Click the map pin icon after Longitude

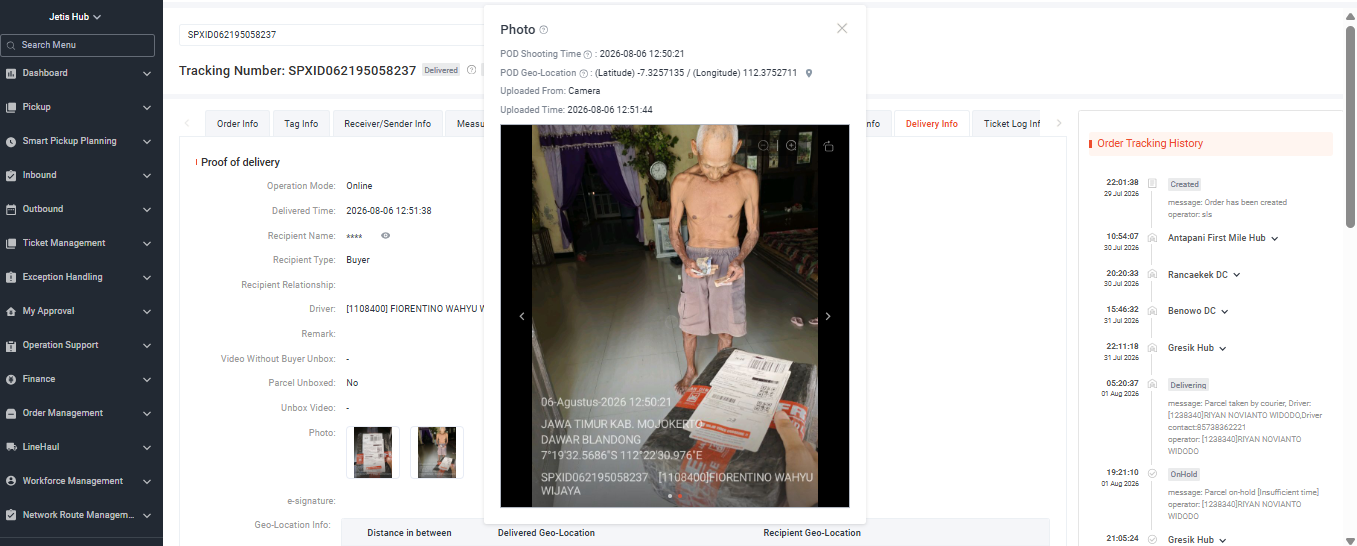pyautogui.click(x=809, y=73)
